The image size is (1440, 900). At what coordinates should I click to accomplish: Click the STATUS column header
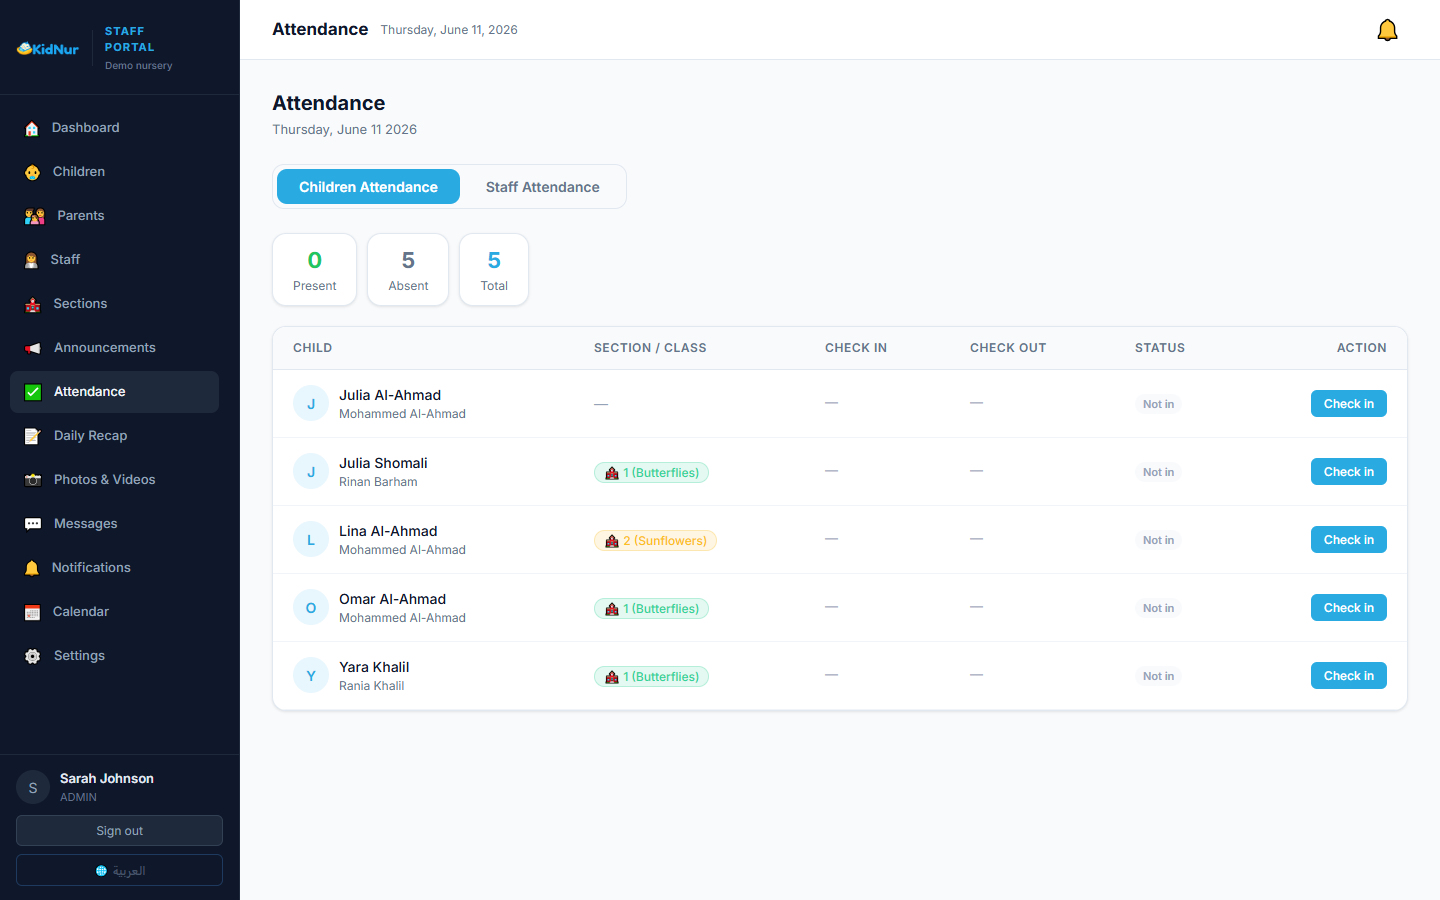pyautogui.click(x=1160, y=348)
